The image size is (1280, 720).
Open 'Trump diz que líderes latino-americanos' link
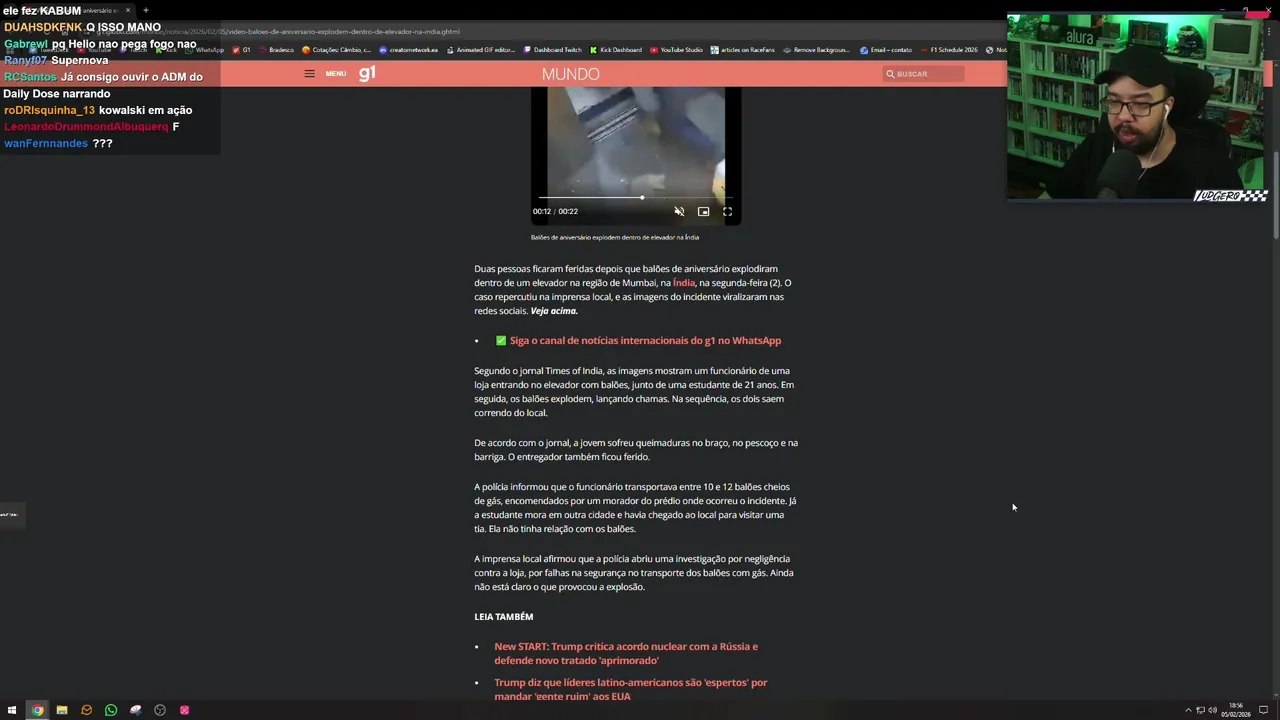tap(630, 689)
